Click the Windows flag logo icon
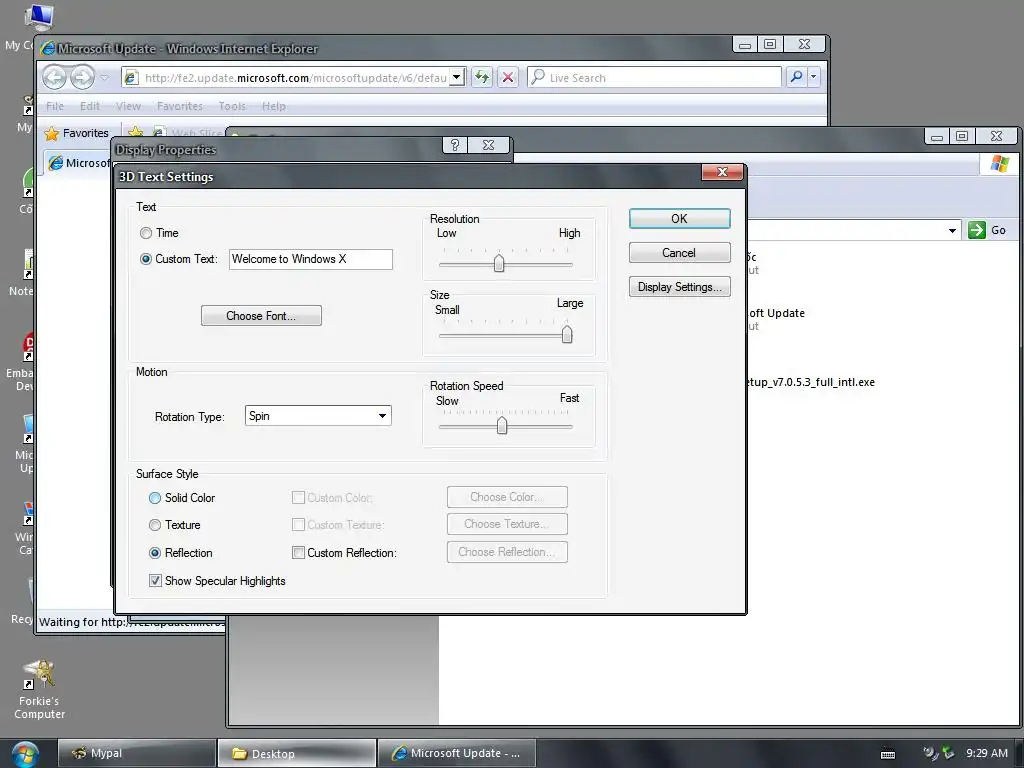1024x768 pixels. point(999,163)
